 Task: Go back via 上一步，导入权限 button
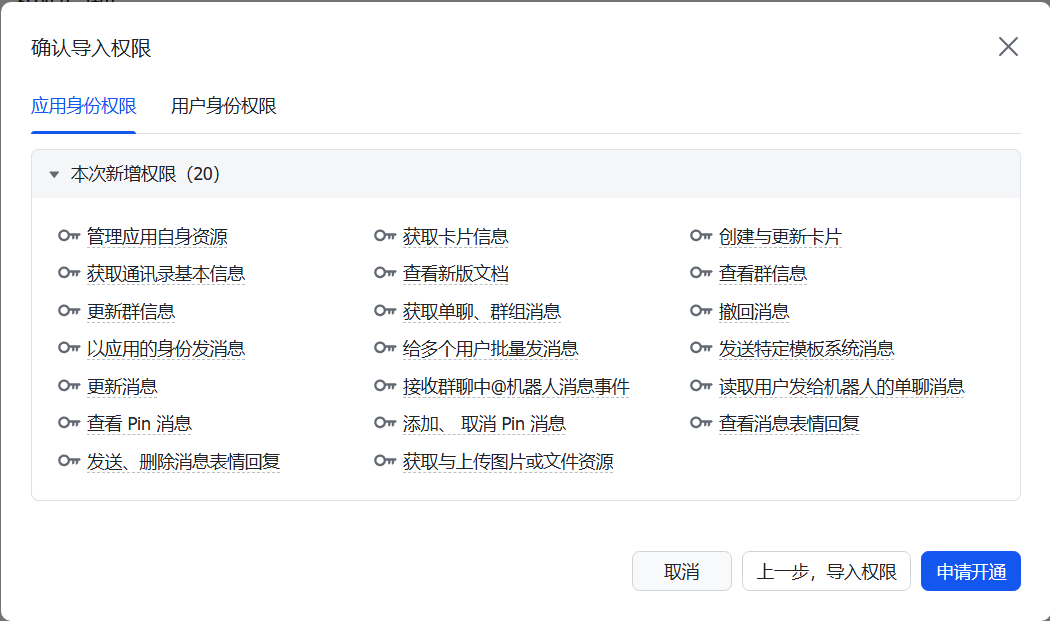tap(826, 571)
